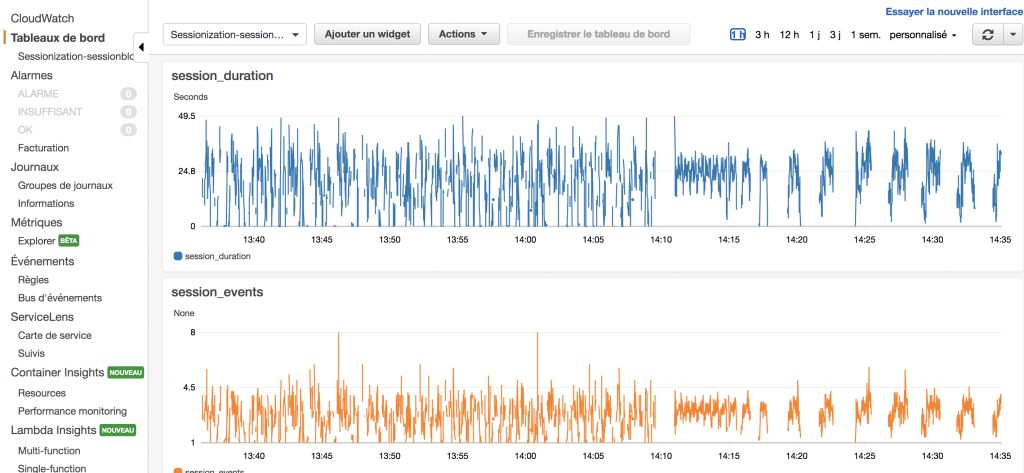Screen dimensions: 1024x473
Task: Open Métriques section in sidebar
Action: 37,222
